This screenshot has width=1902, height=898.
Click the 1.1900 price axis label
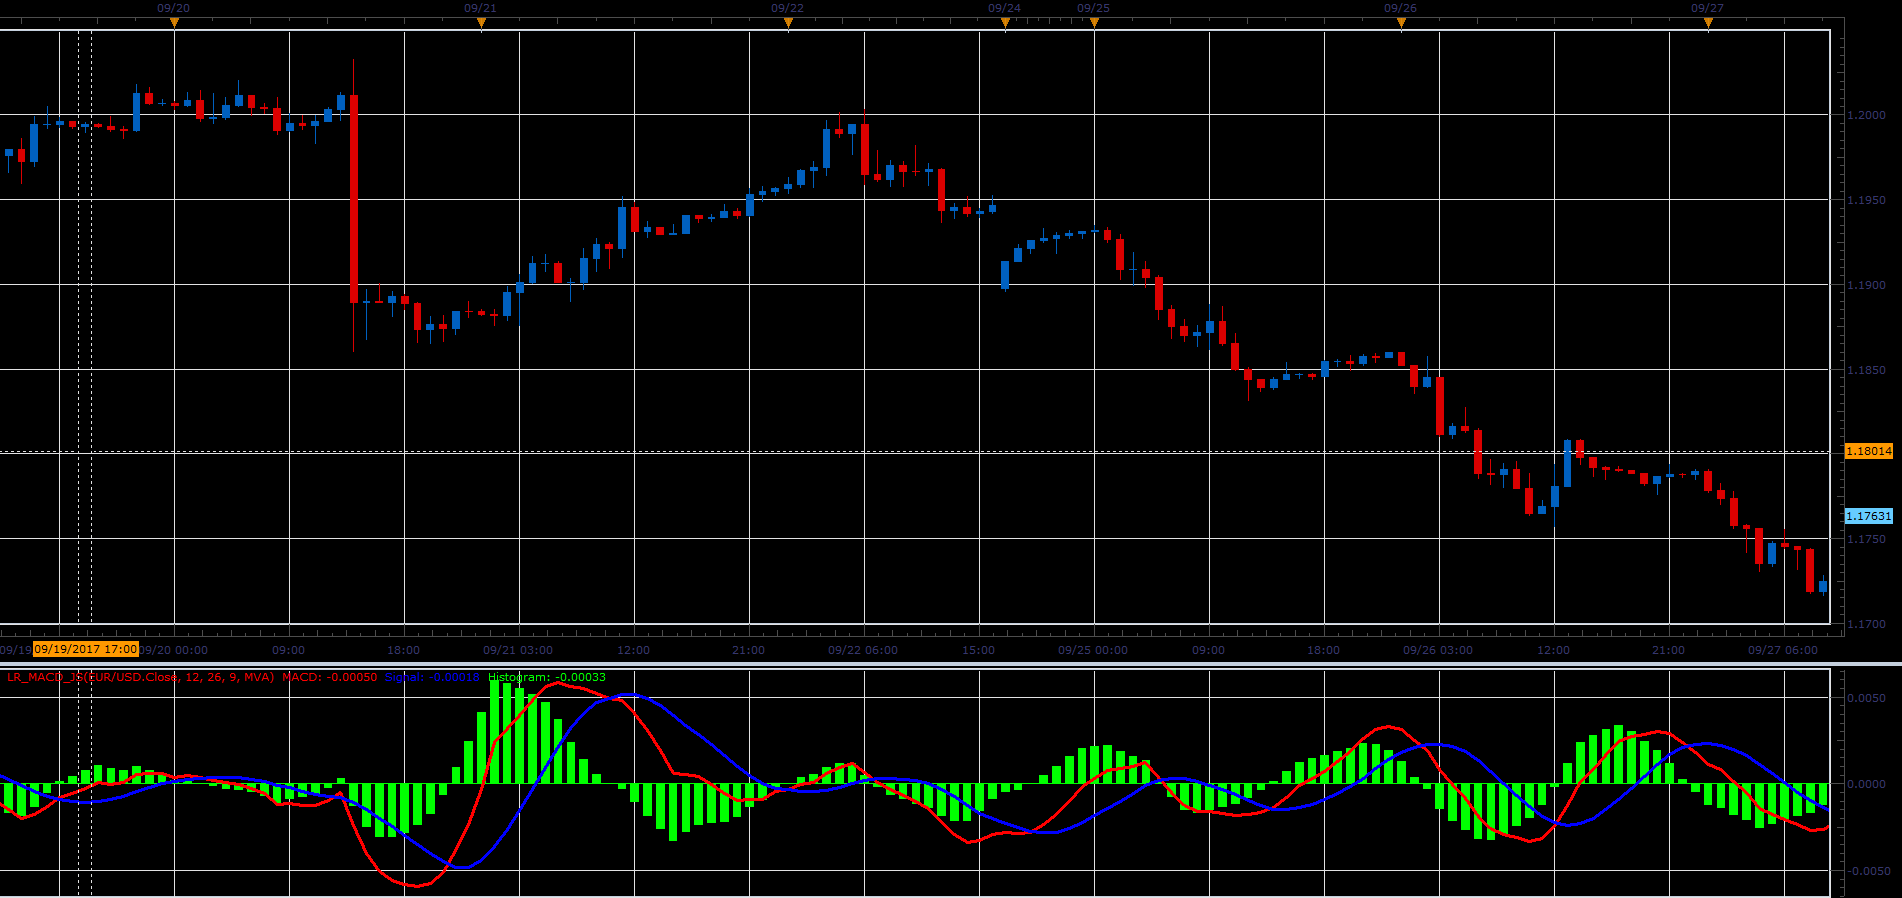point(1866,285)
